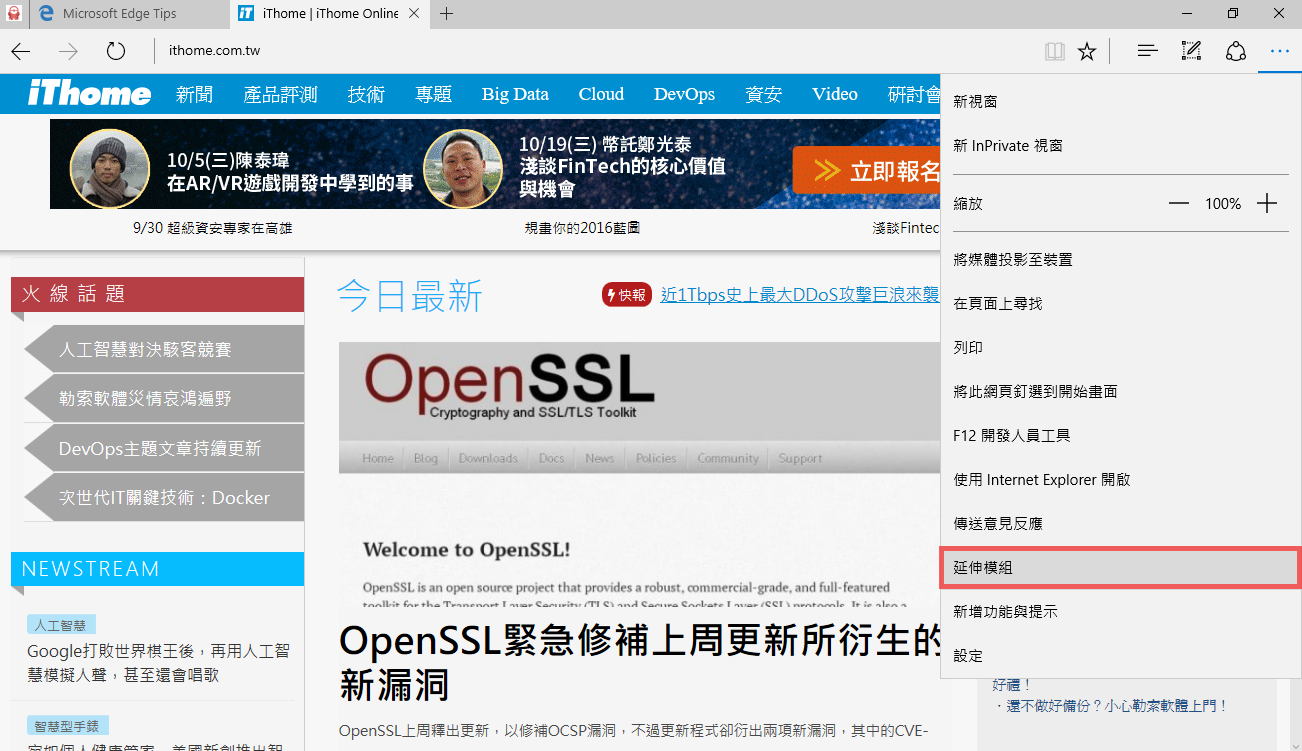Click the Refresh page icon
This screenshot has width=1302, height=751.
pos(116,51)
